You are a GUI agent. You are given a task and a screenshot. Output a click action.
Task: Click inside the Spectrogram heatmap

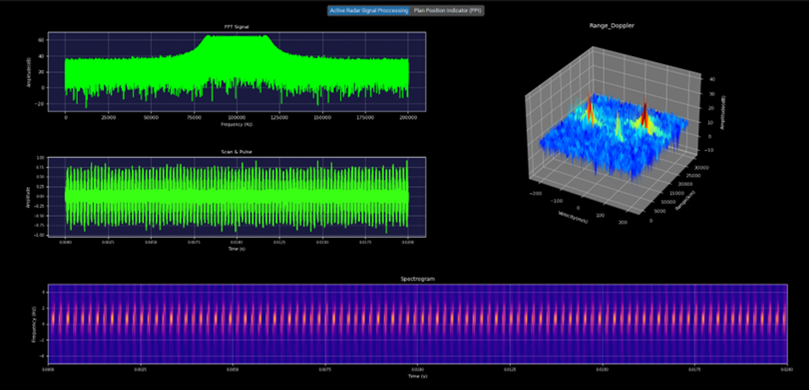tap(417, 324)
